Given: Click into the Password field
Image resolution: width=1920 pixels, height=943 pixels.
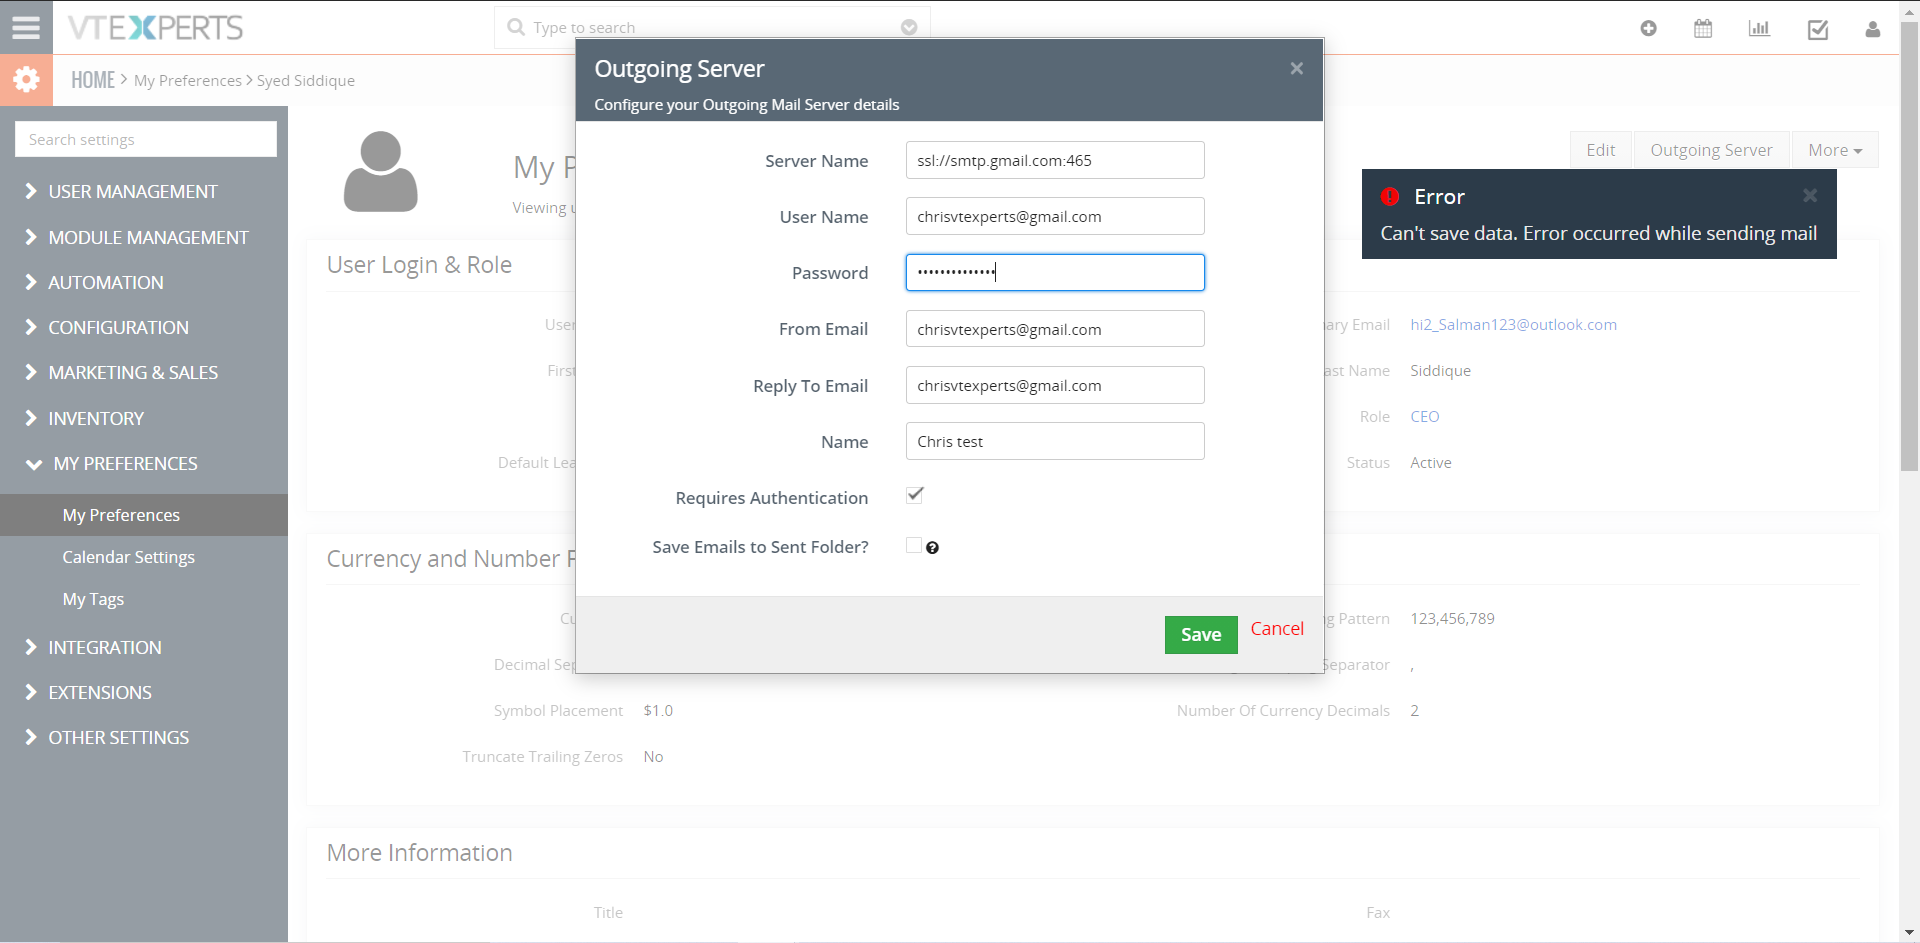Looking at the screenshot, I should point(1055,272).
